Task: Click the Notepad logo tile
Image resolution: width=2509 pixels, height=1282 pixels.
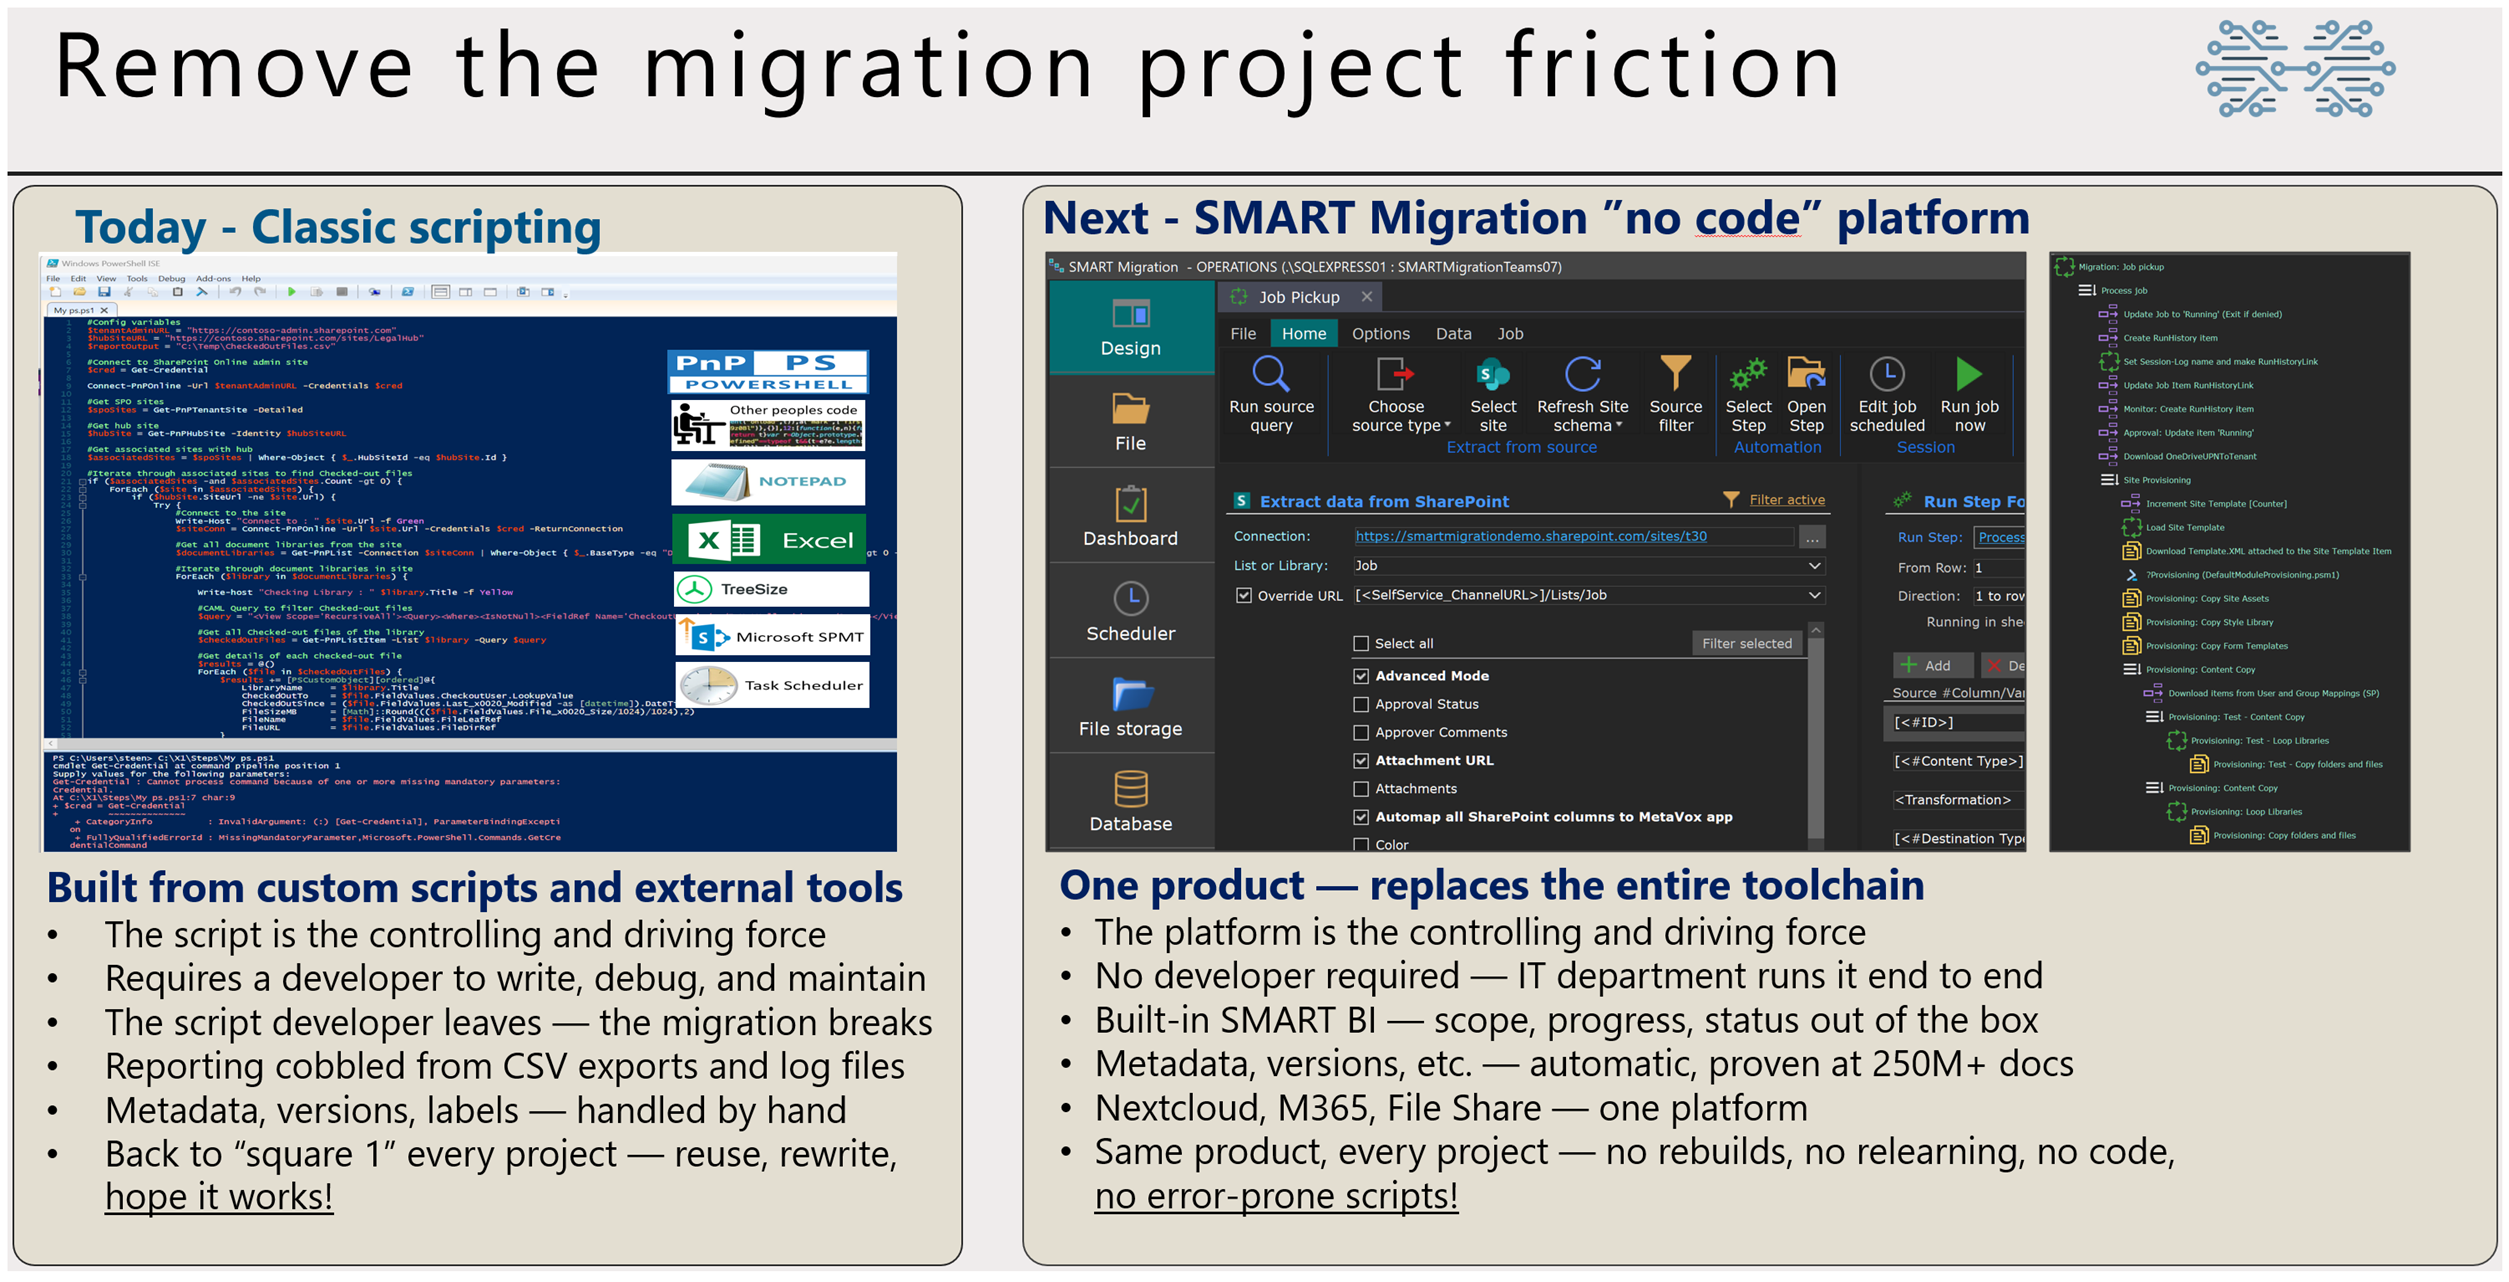Action: 767,482
